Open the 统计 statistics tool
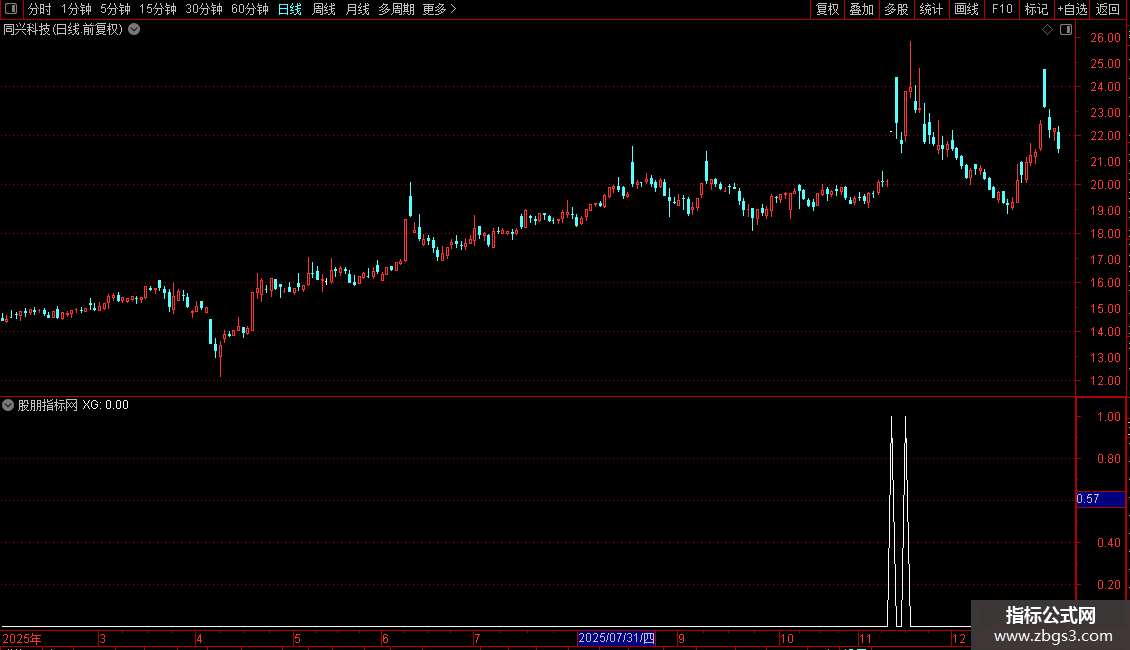1130x650 pixels. [931, 9]
